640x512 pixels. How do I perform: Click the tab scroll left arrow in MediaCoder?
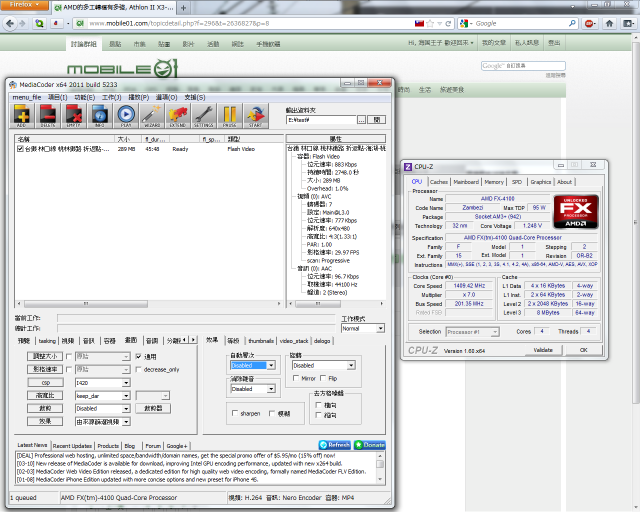pos(184,340)
